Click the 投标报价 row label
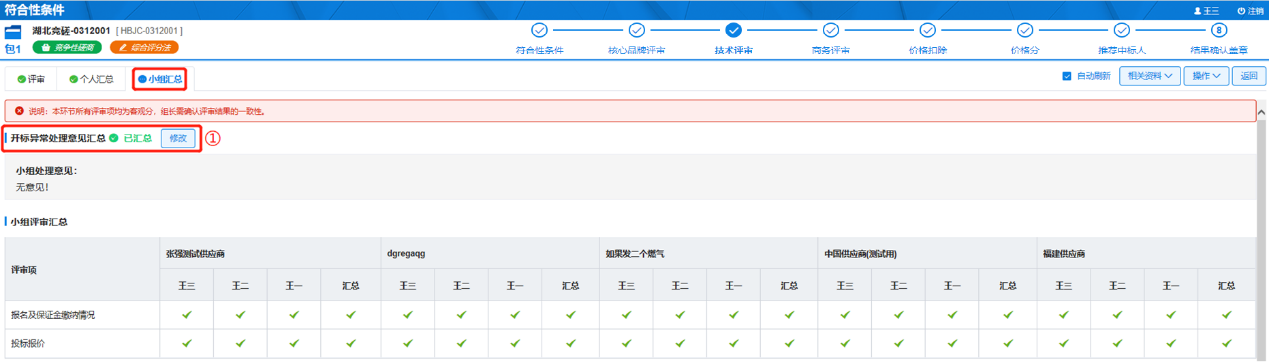This screenshot has height=364, width=1269. tap(27, 342)
